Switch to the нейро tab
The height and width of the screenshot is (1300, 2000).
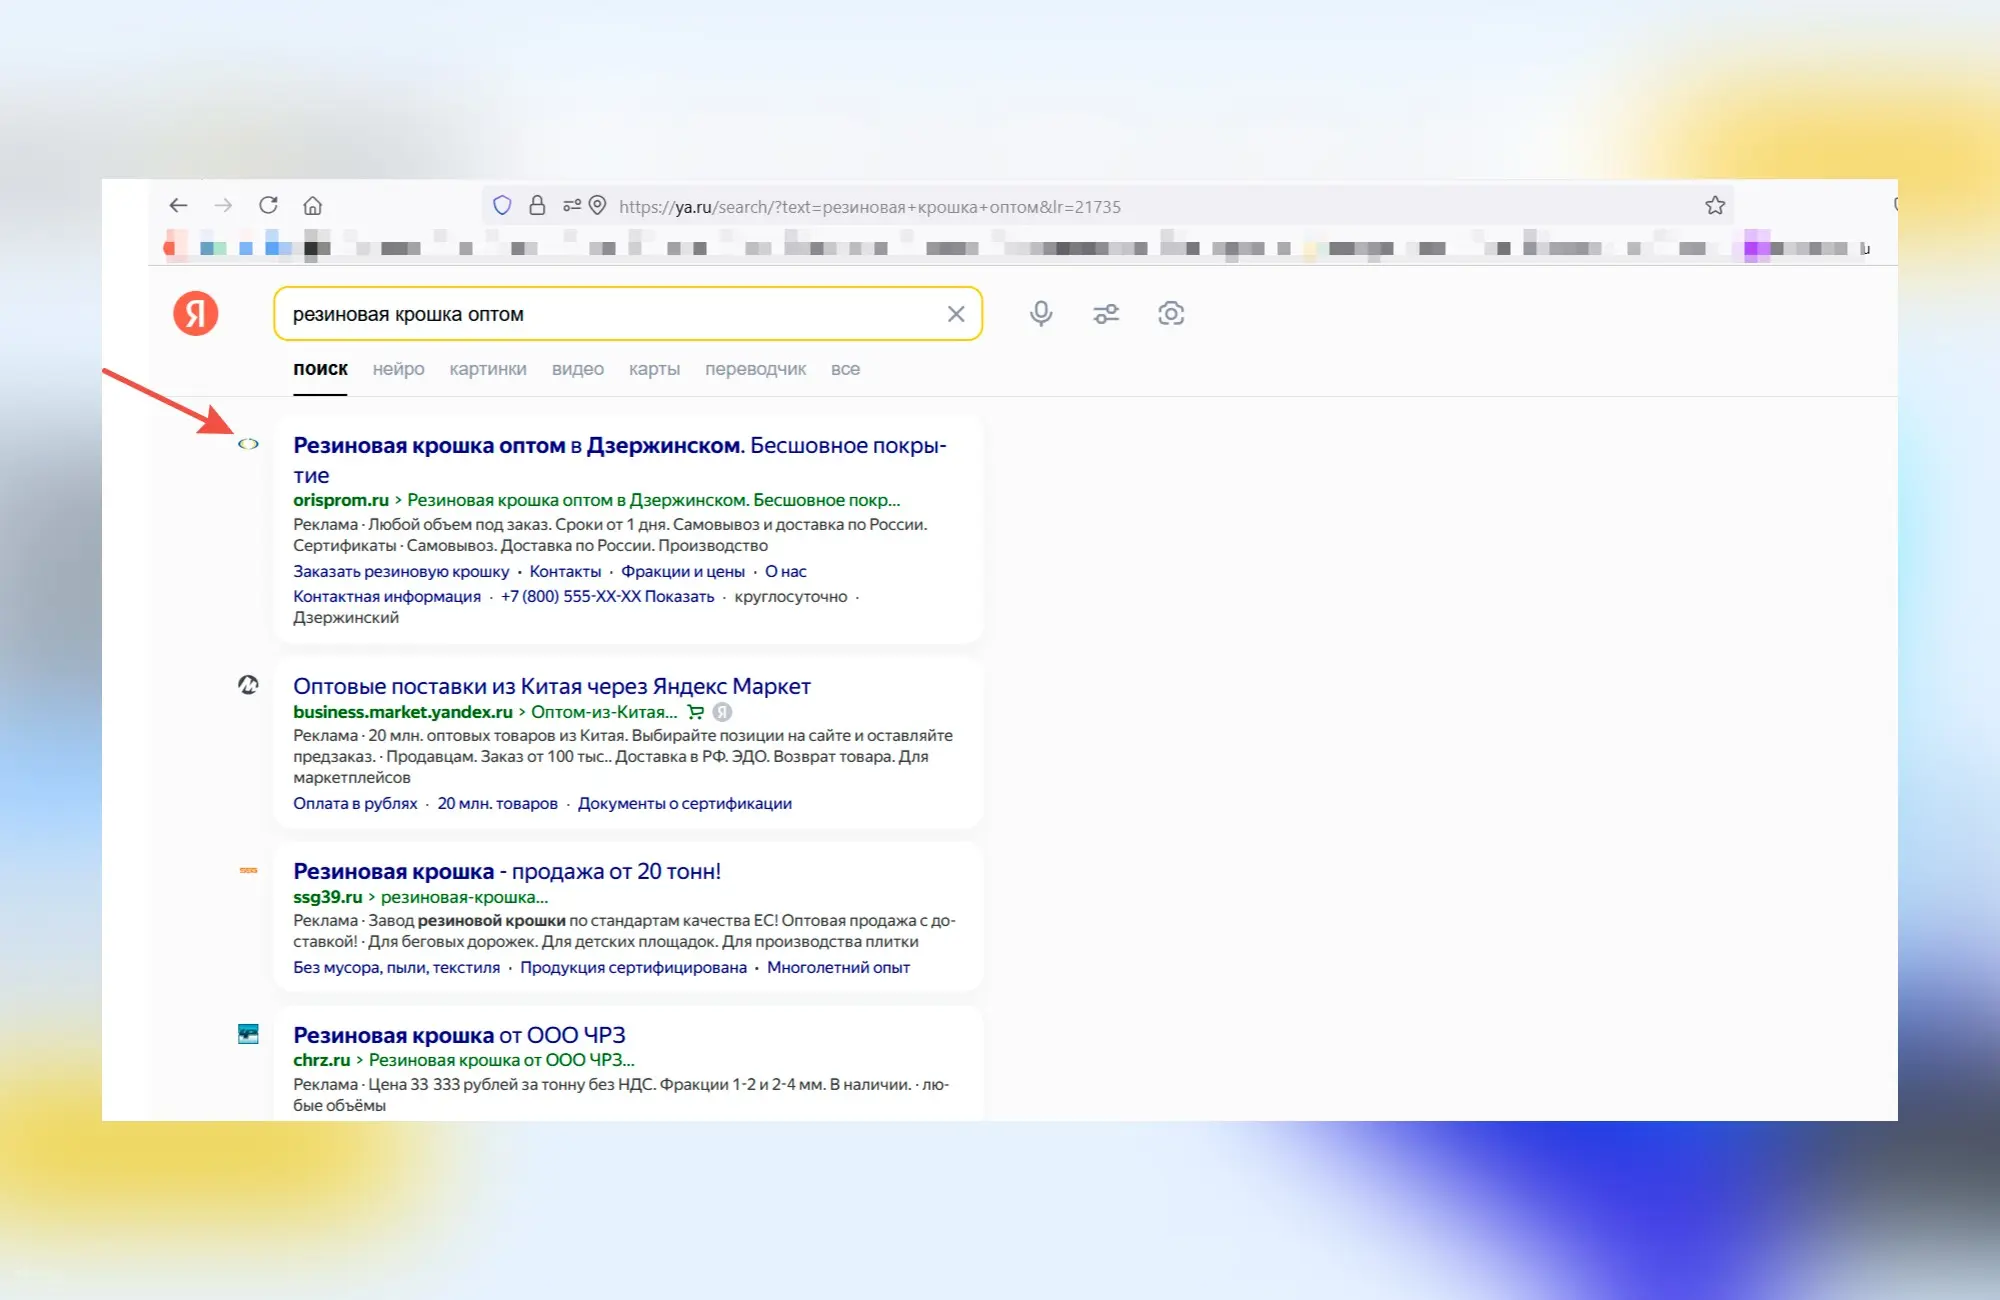coord(398,369)
